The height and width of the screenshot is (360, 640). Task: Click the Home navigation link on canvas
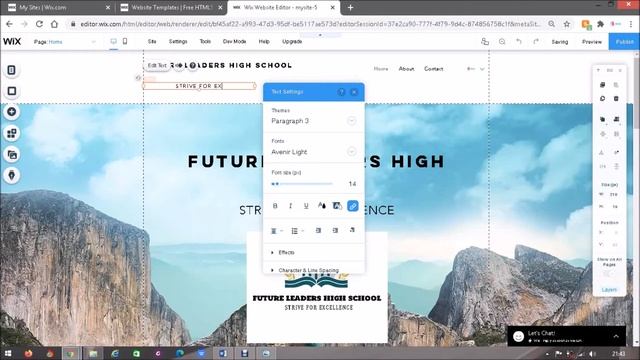(x=381, y=69)
